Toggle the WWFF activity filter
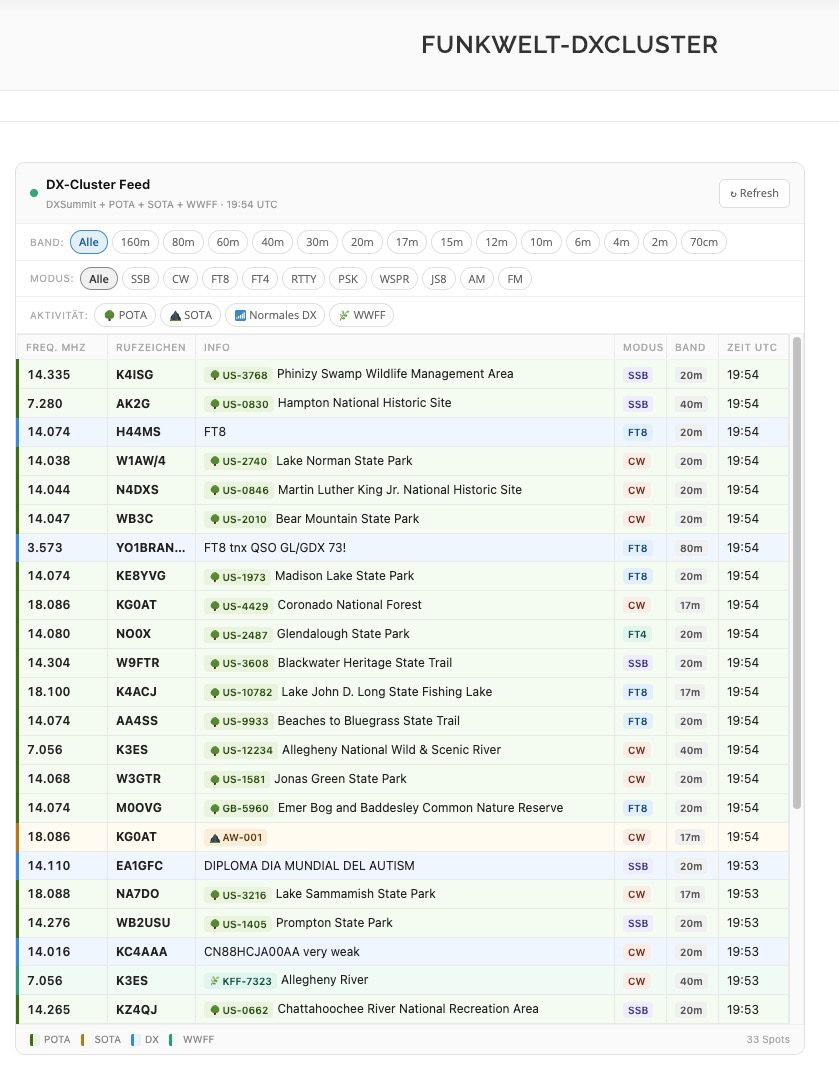The height and width of the screenshot is (1079, 839). click(x=361, y=315)
